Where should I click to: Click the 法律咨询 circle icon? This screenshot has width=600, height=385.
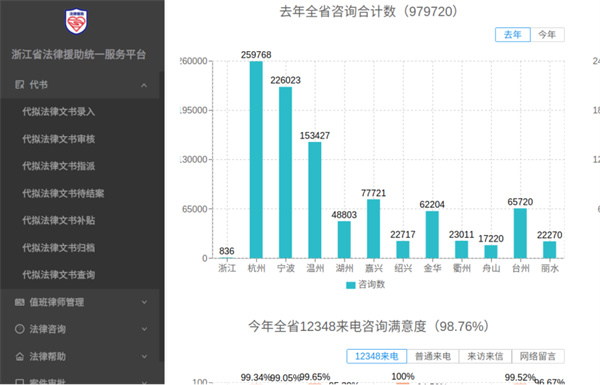[20, 329]
